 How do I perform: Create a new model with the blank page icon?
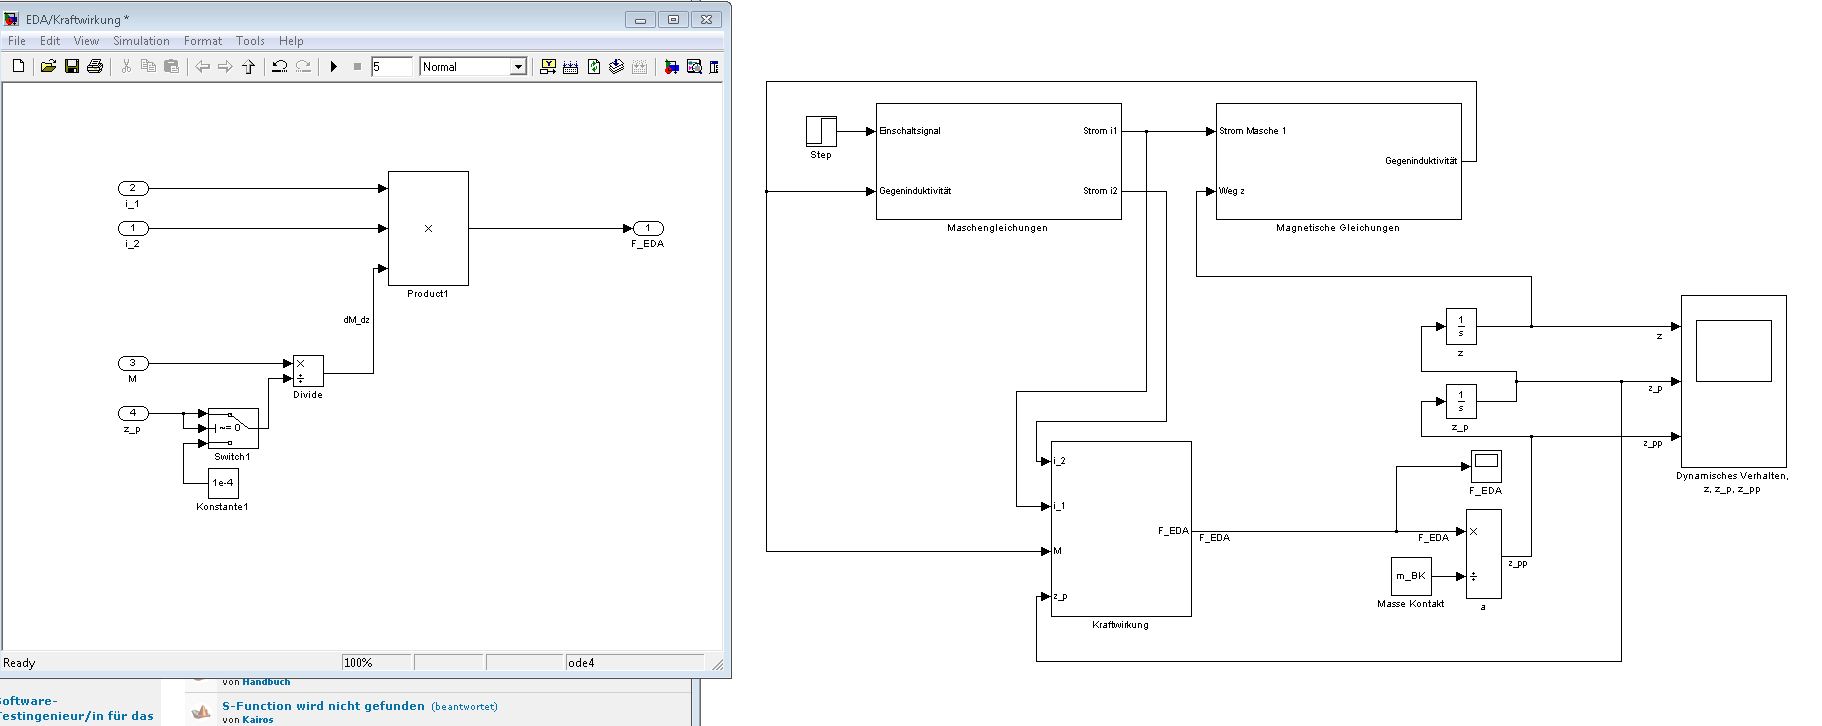tap(18, 67)
